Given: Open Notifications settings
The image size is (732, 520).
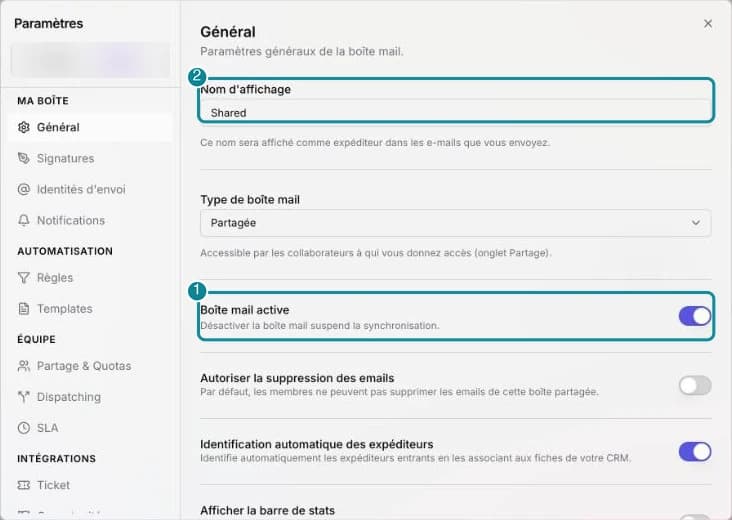Looking at the screenshot, I should pos(91,220).
